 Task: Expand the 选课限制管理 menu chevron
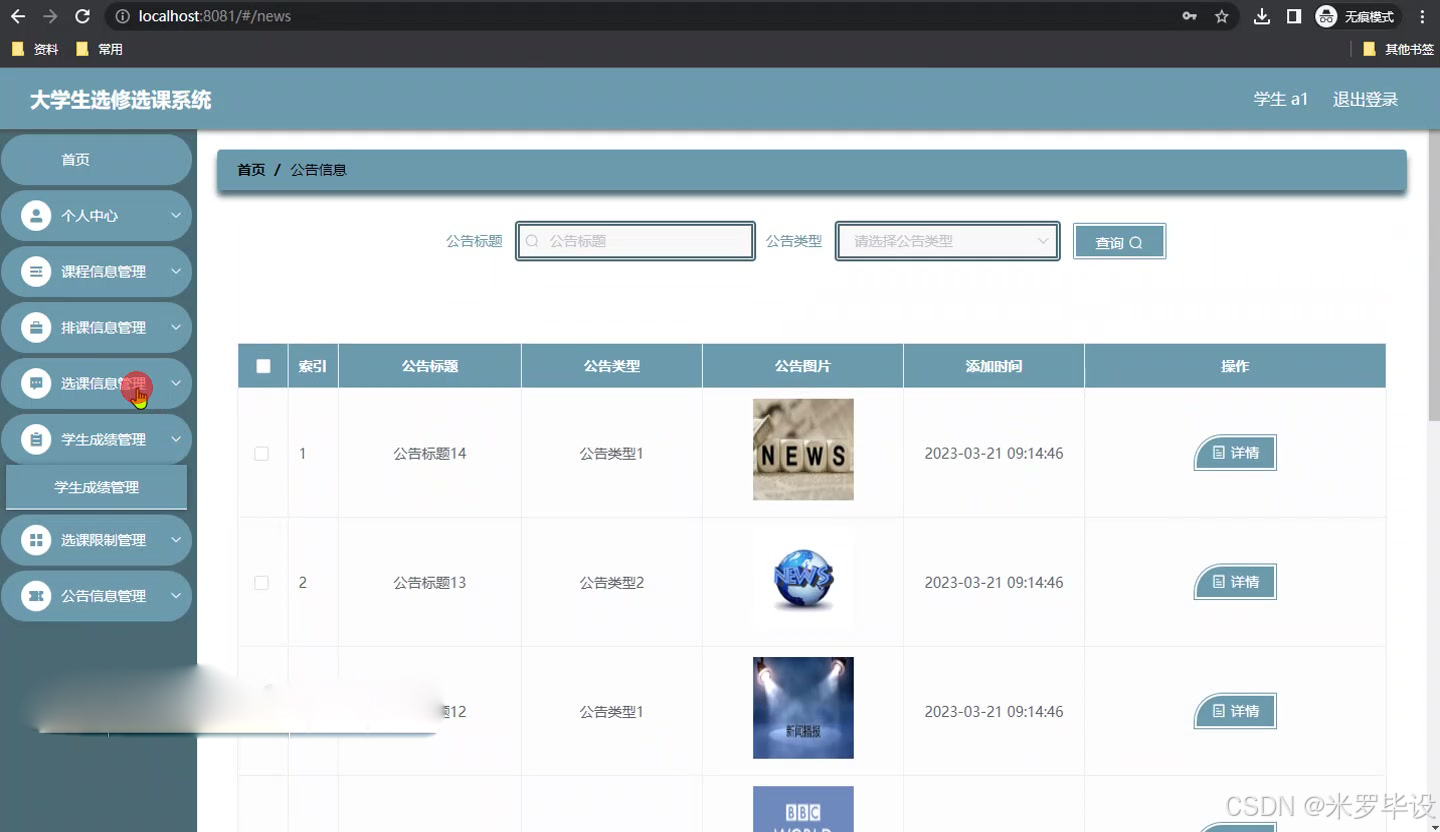pos(175,540)
